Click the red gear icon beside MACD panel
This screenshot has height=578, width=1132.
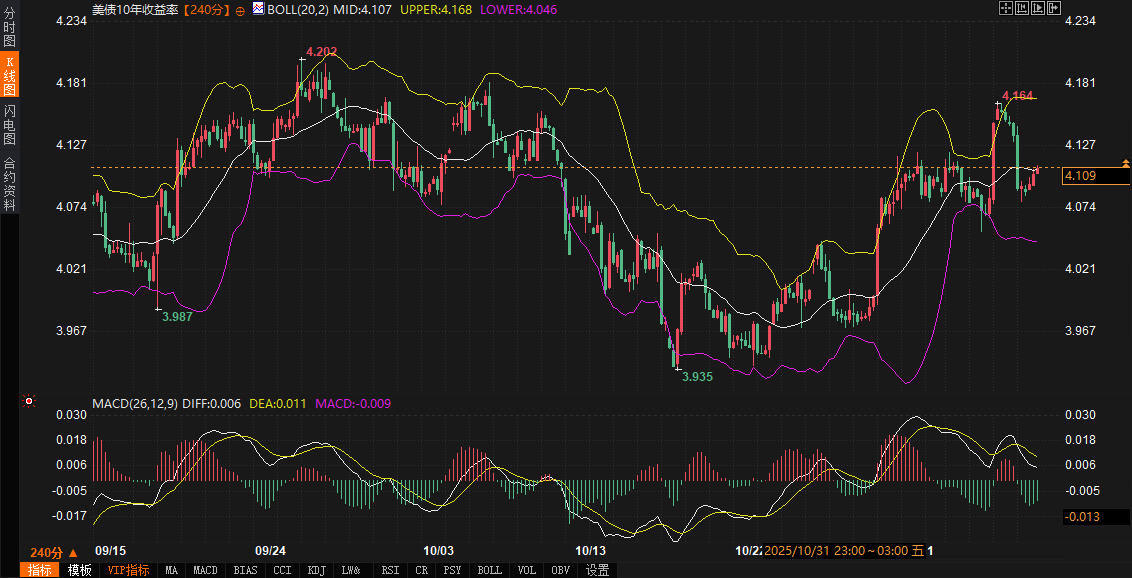click(x=28, y=402)
